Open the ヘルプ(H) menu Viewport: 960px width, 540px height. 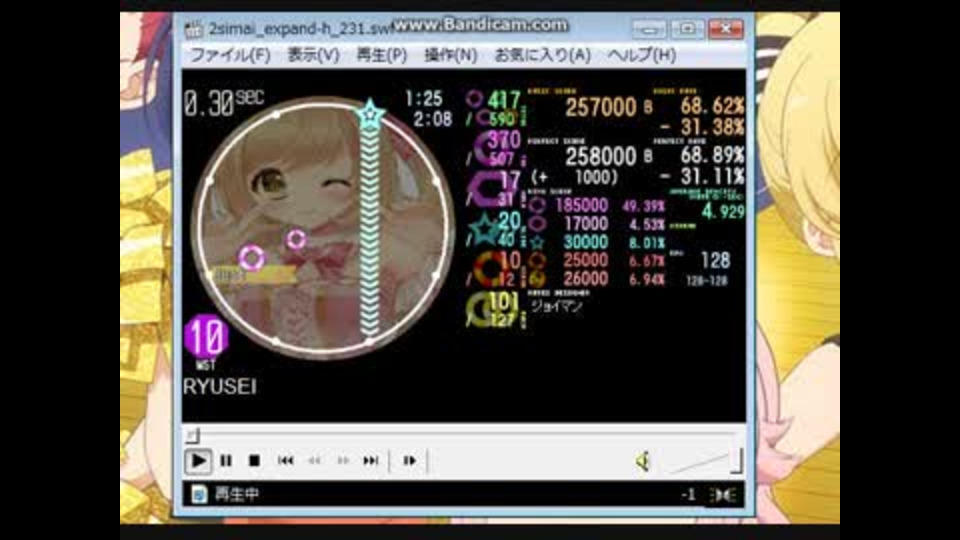click(642, 55)
